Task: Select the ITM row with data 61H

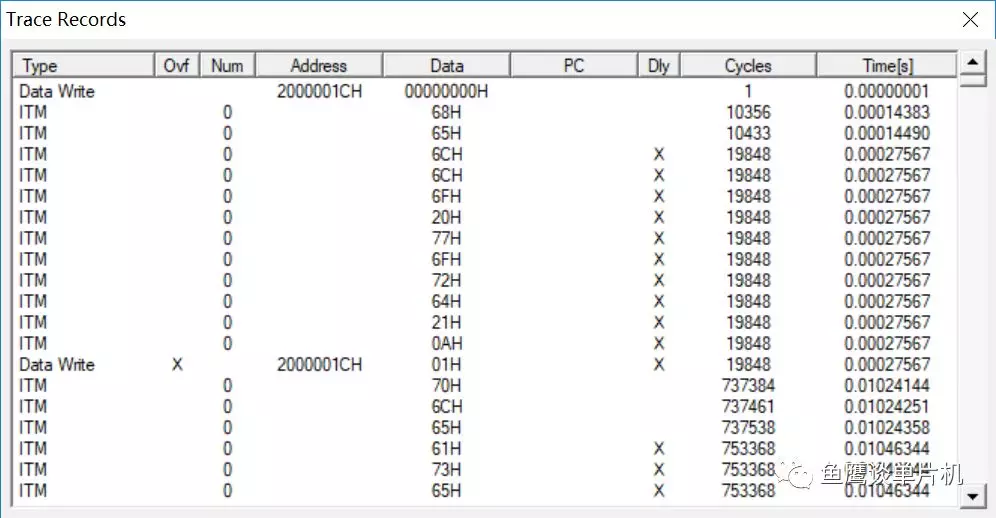Action: [x=484, y=449]
